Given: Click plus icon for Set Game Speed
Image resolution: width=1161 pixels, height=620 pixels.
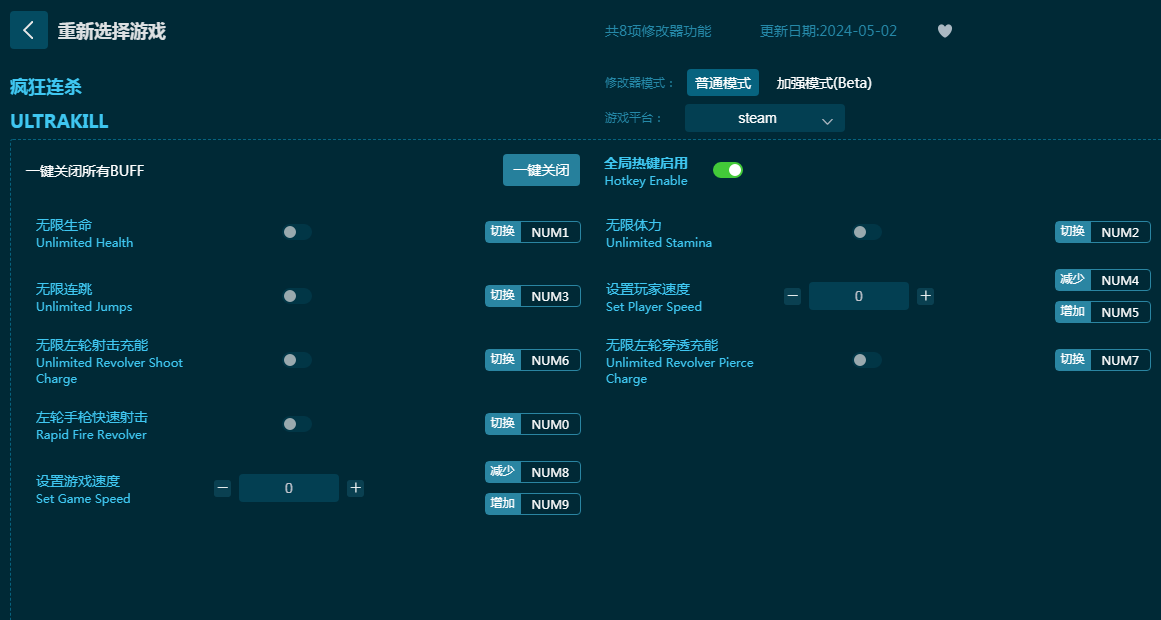Looking at the screenshot, I should (355, 487).
